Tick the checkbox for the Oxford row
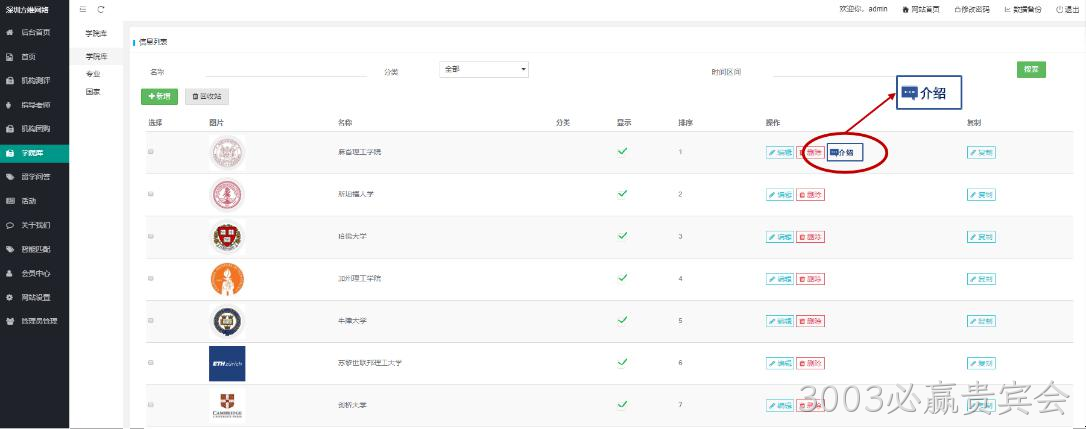This screenshot has width=1086, height=429. click(x=151, y=321)
